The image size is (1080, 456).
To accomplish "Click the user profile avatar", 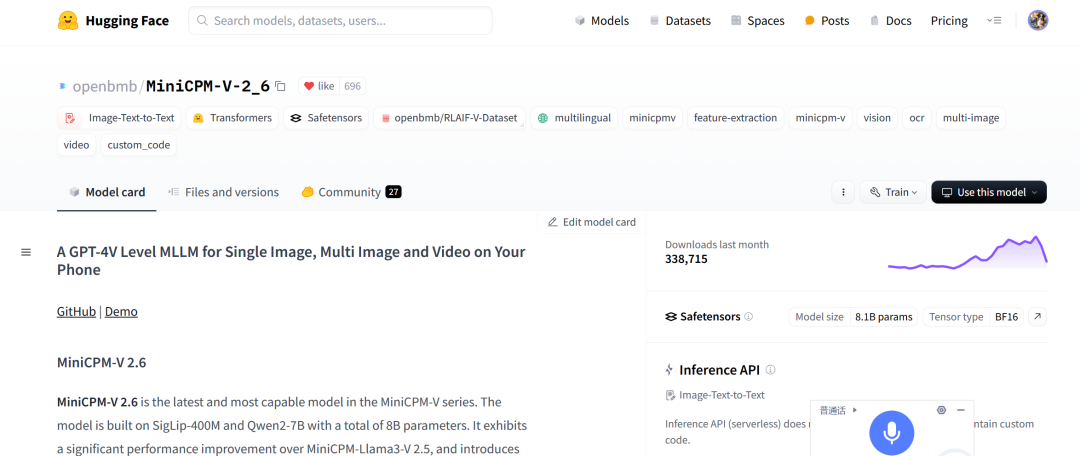I will pos(1038,20).
